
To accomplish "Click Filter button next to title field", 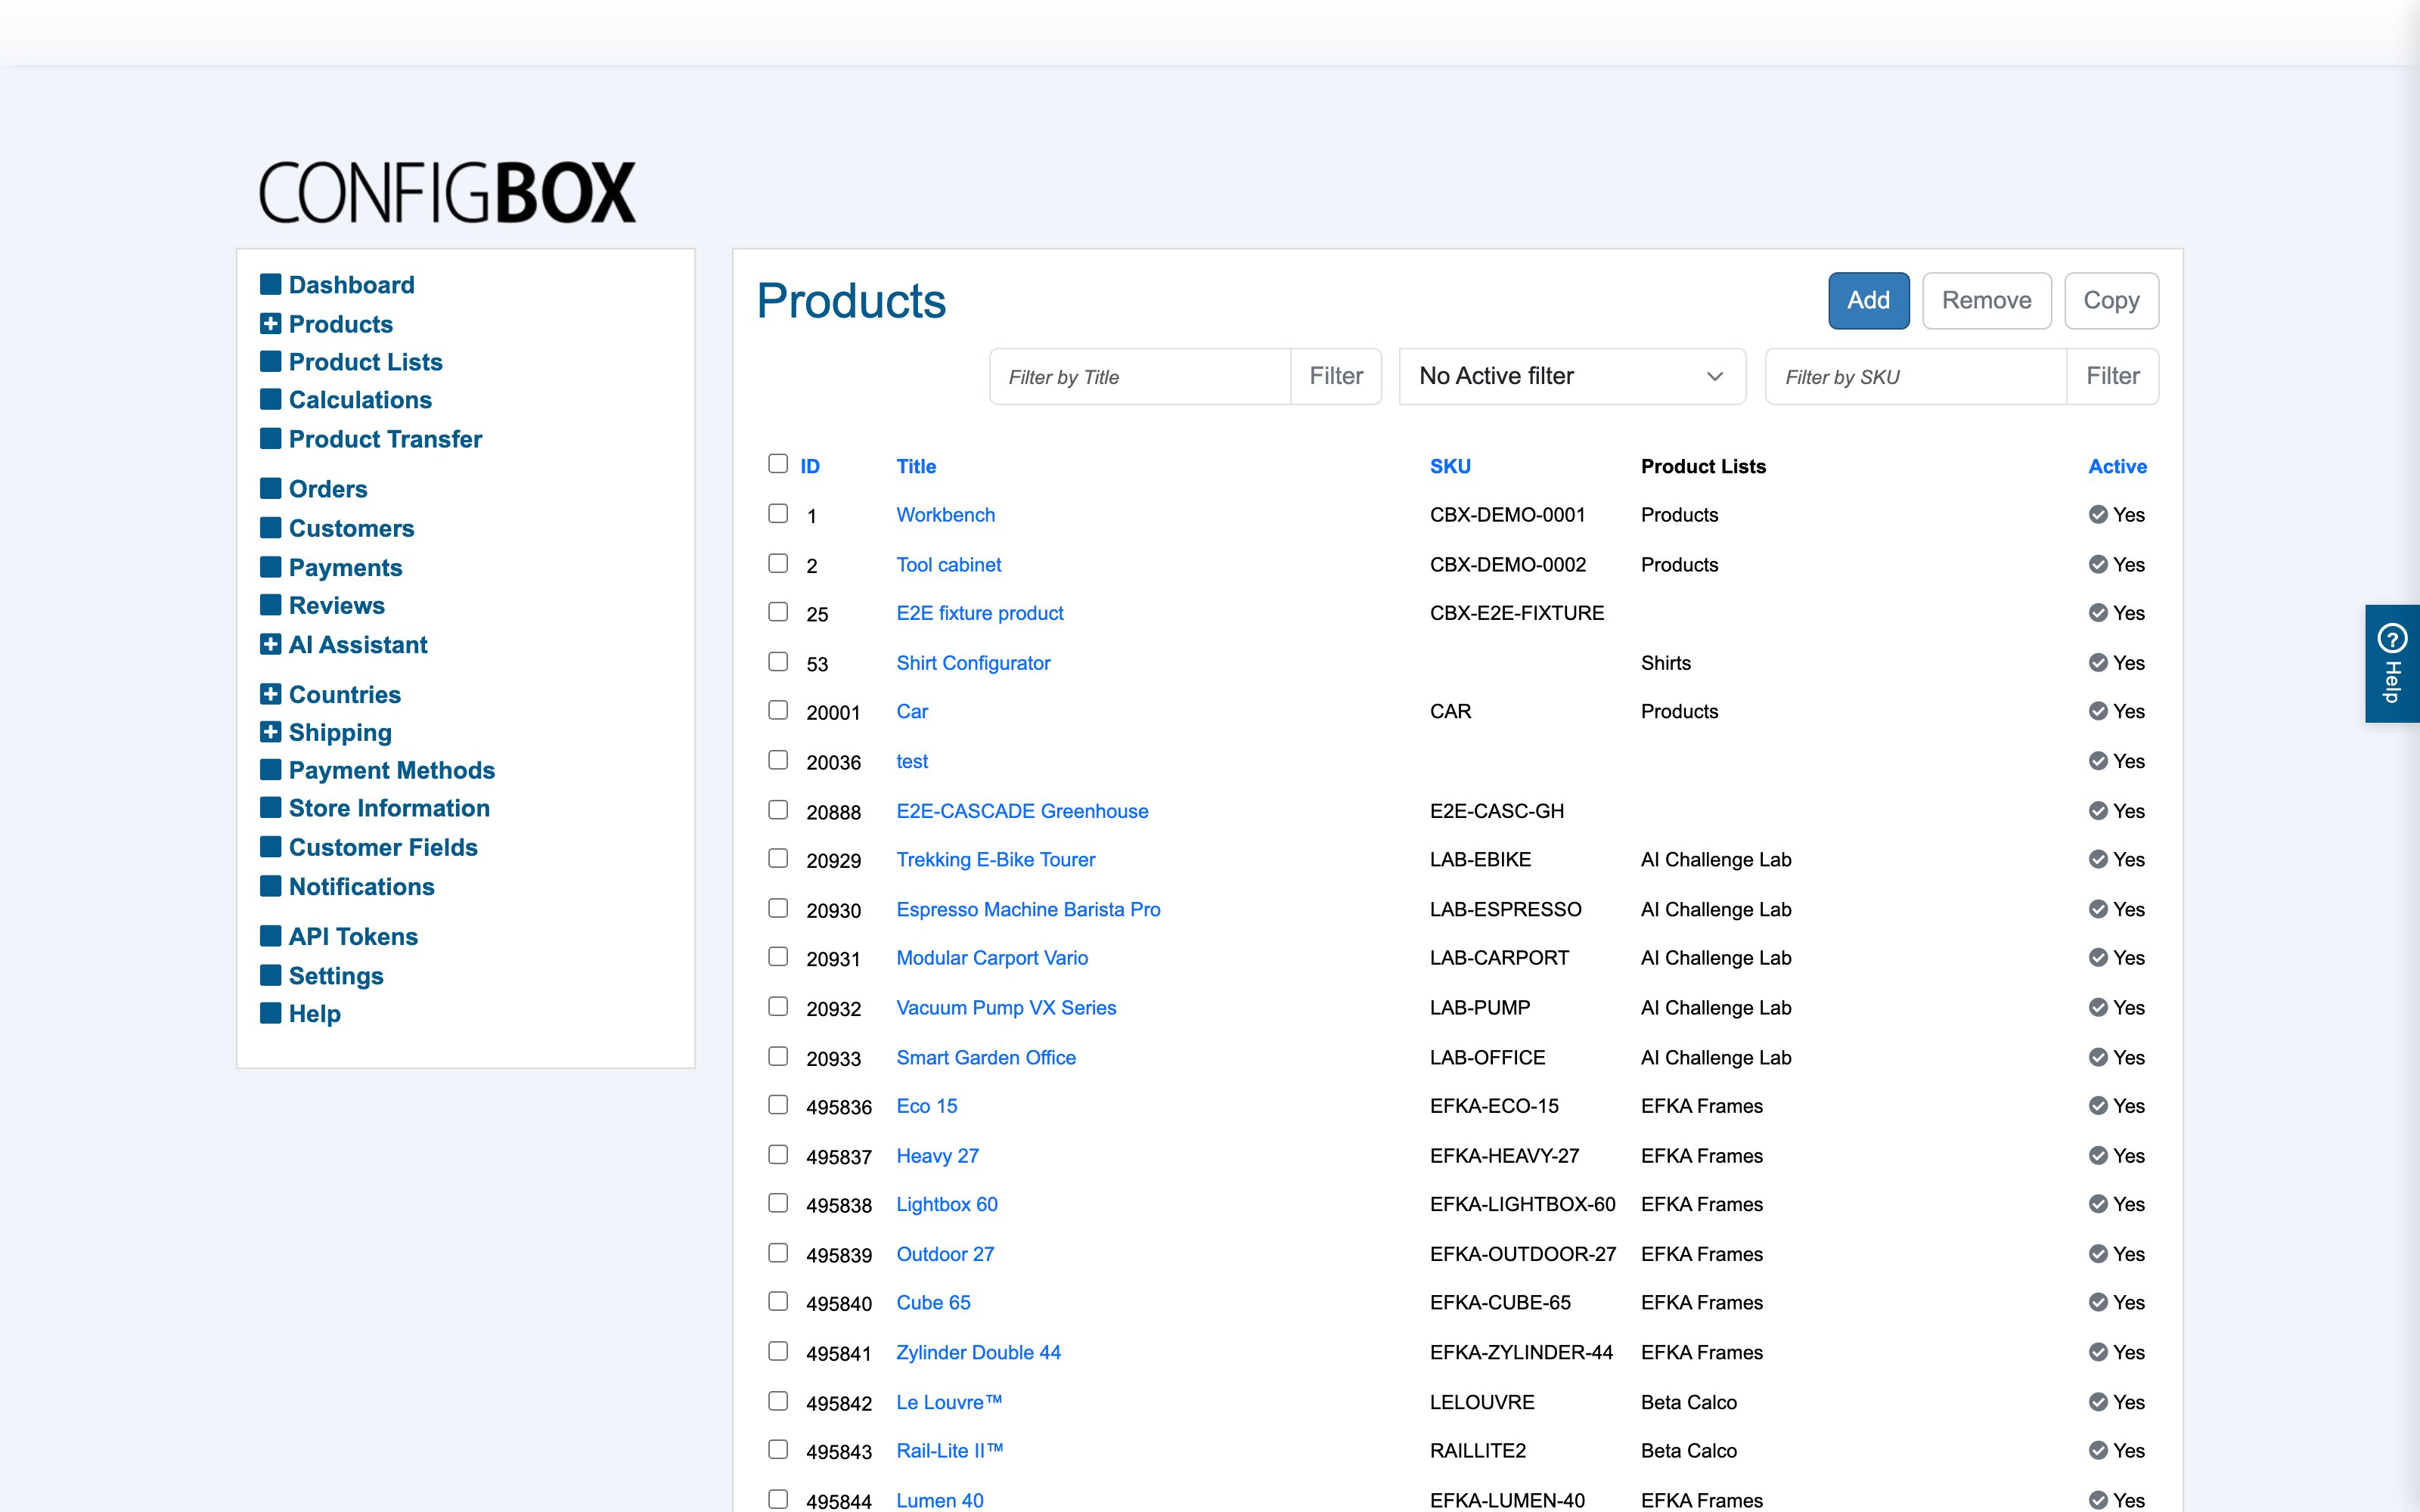I will click(1336, 376).
